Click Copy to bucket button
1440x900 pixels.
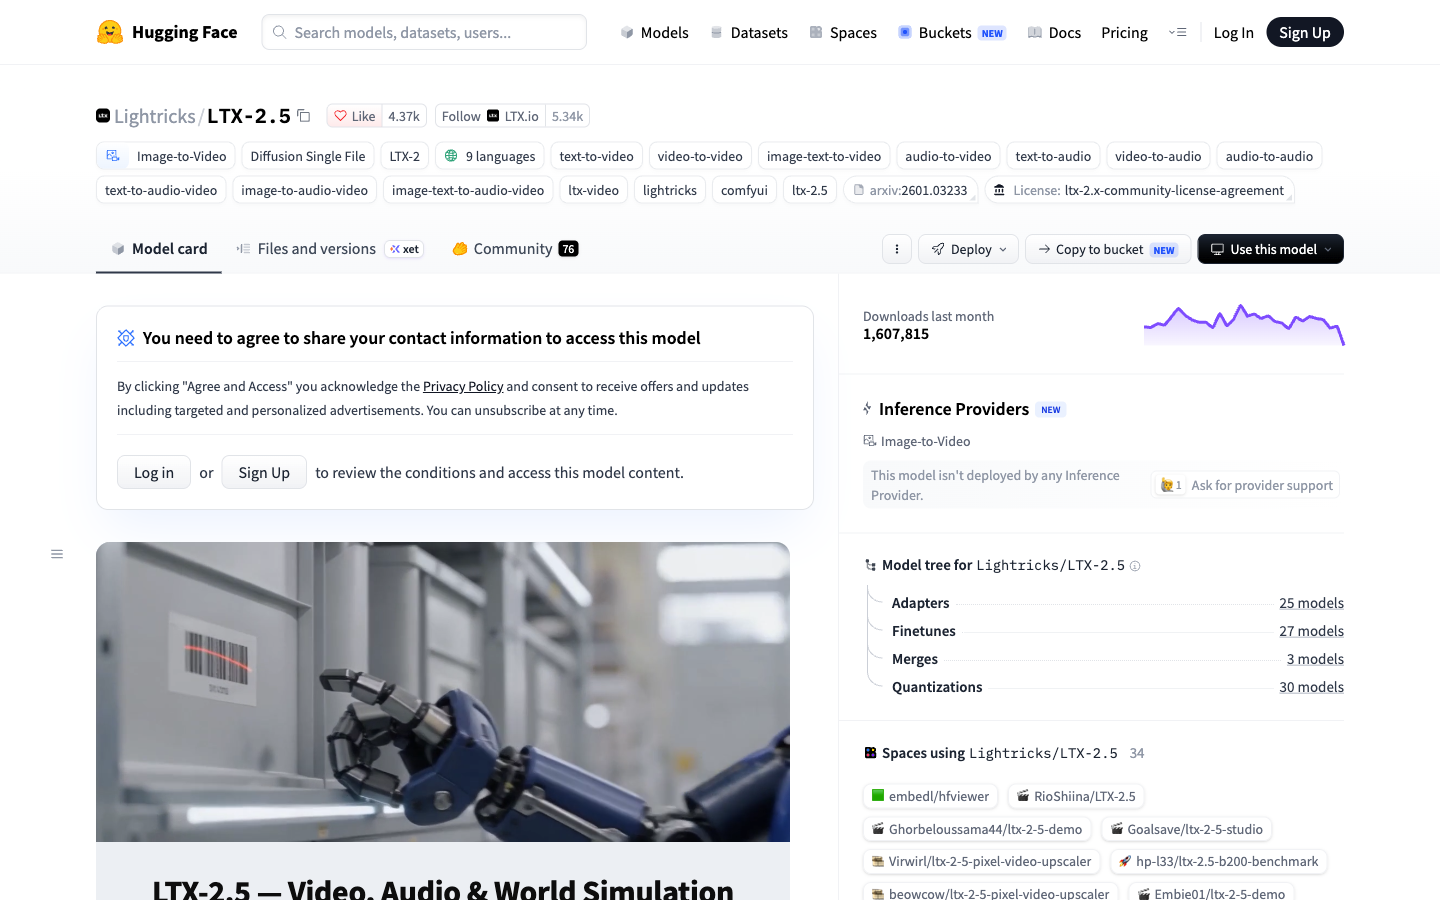point(1108,249)
